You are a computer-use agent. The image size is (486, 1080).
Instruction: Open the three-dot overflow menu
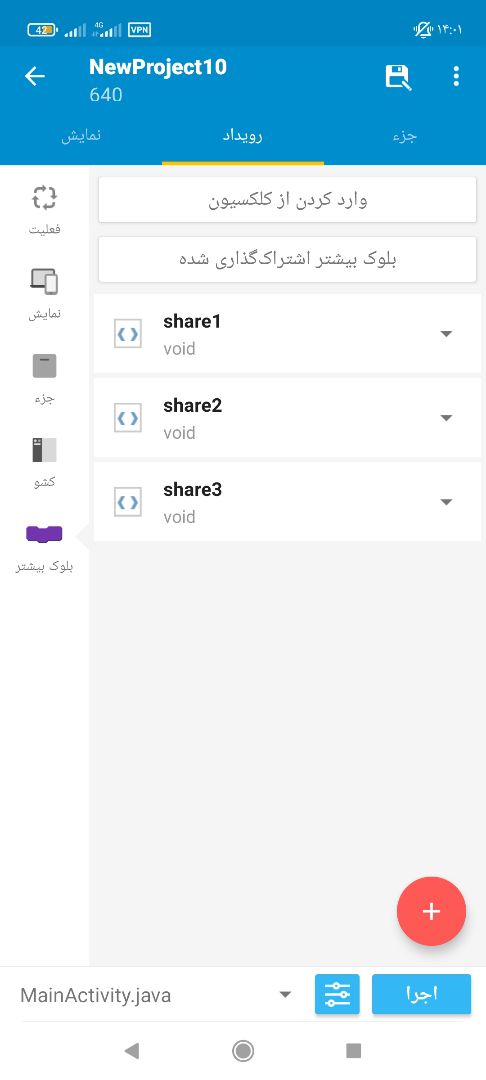(x=456, y=76)
